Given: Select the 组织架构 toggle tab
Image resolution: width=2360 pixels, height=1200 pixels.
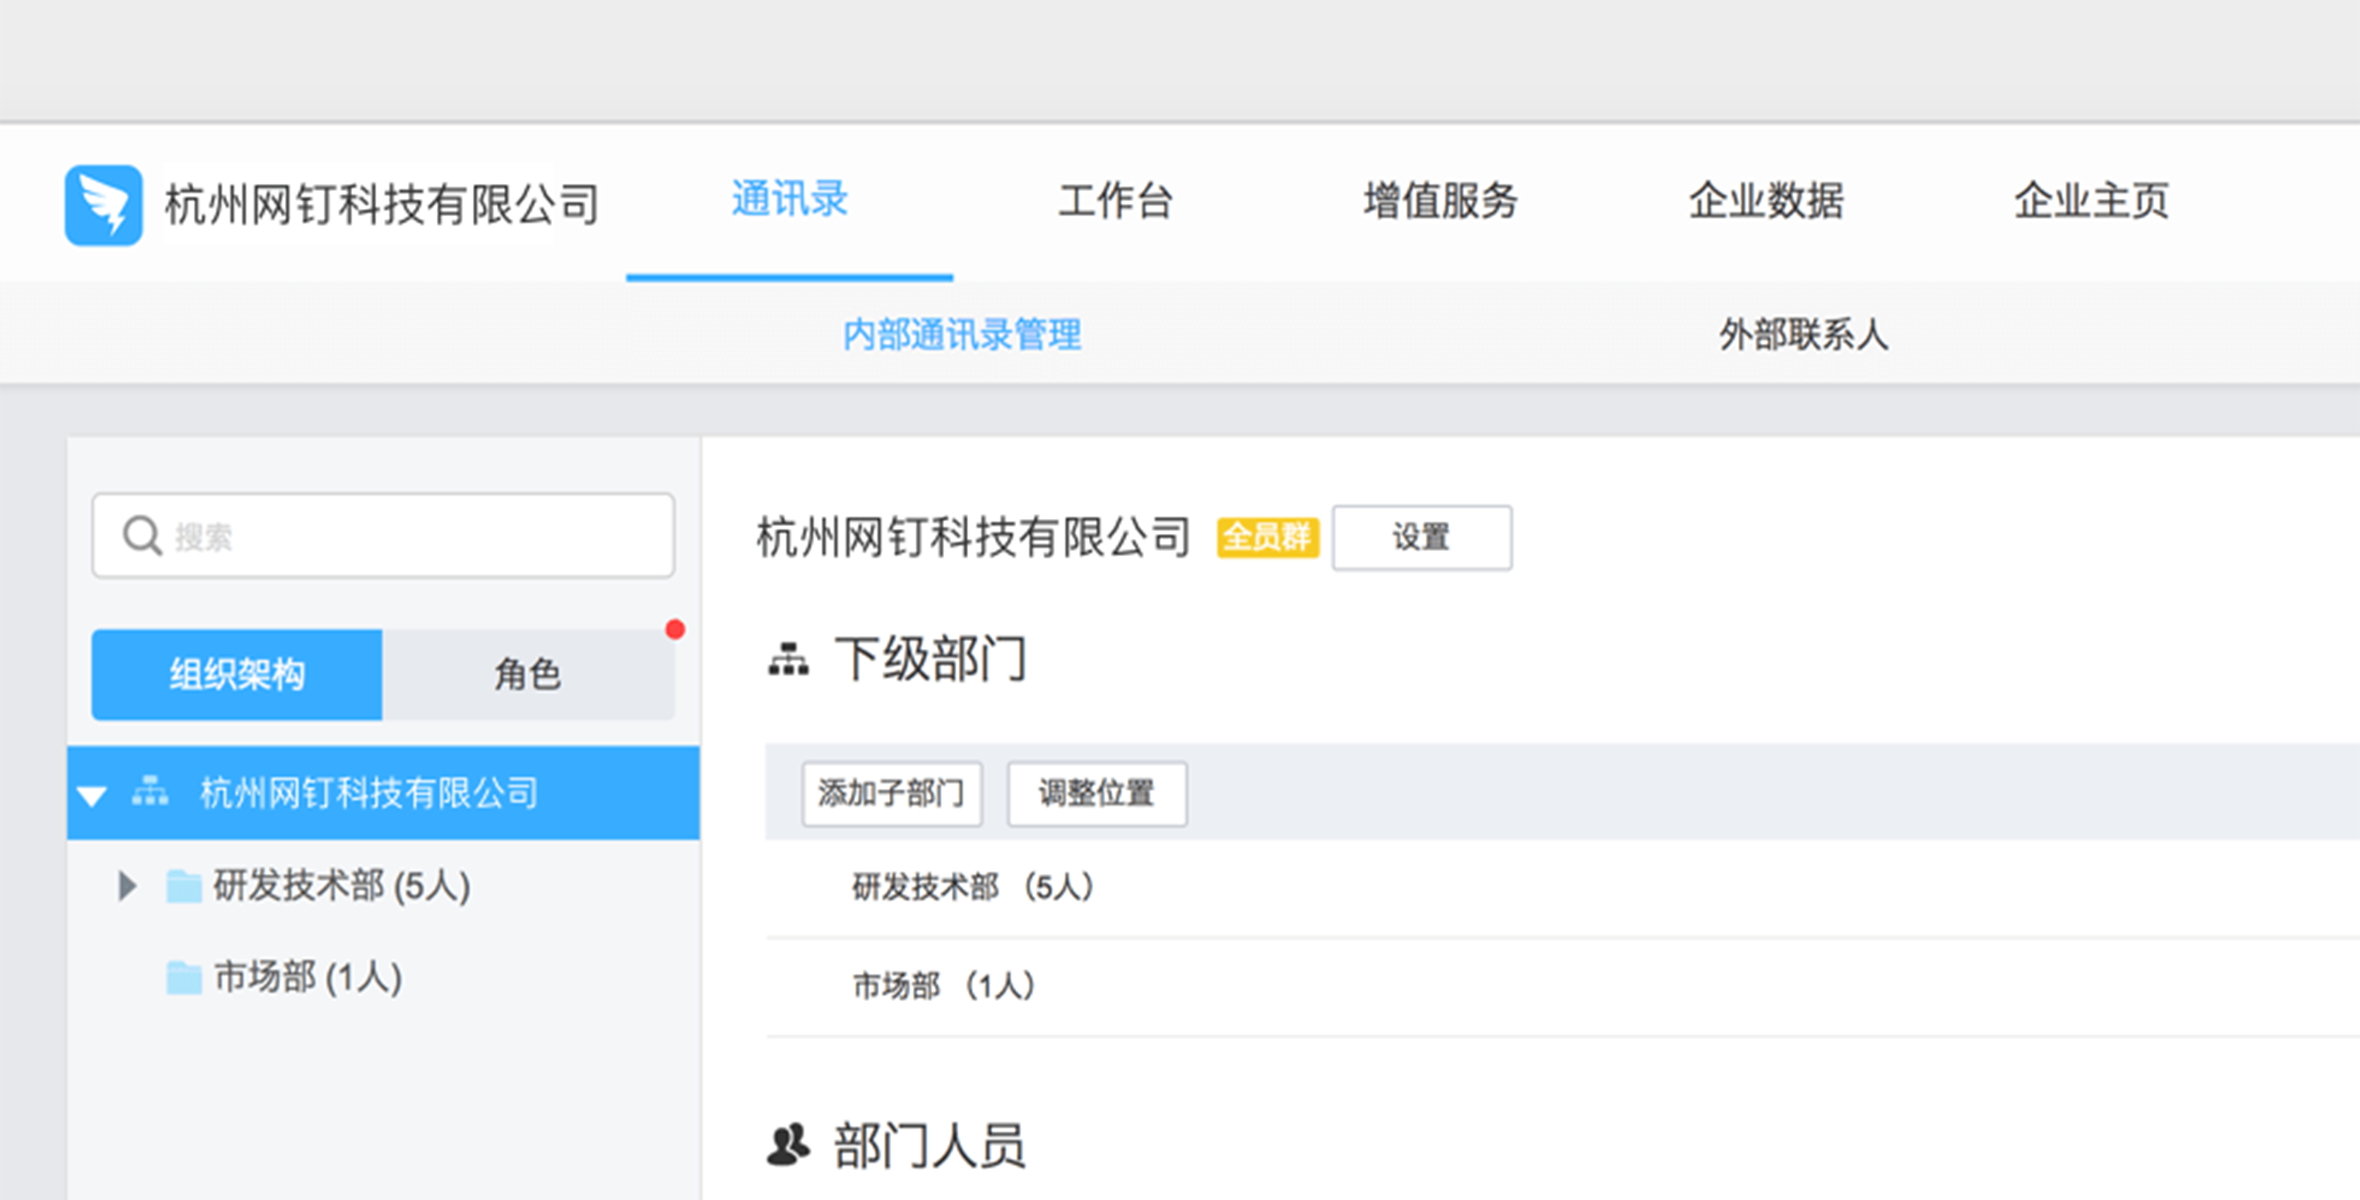Looking at the screenshot, I should [x=237, y=674].
